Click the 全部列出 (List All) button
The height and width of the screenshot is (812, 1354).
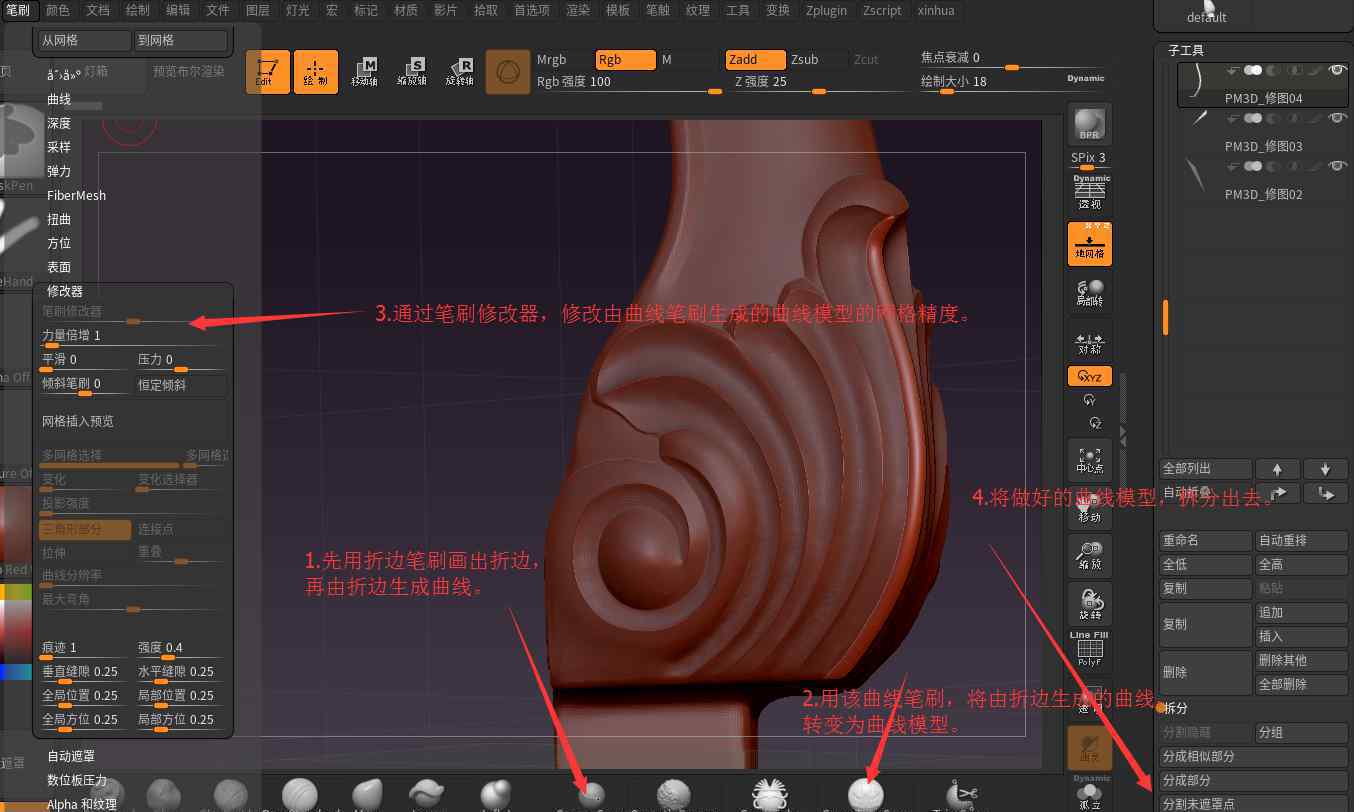pos(1206,468)
